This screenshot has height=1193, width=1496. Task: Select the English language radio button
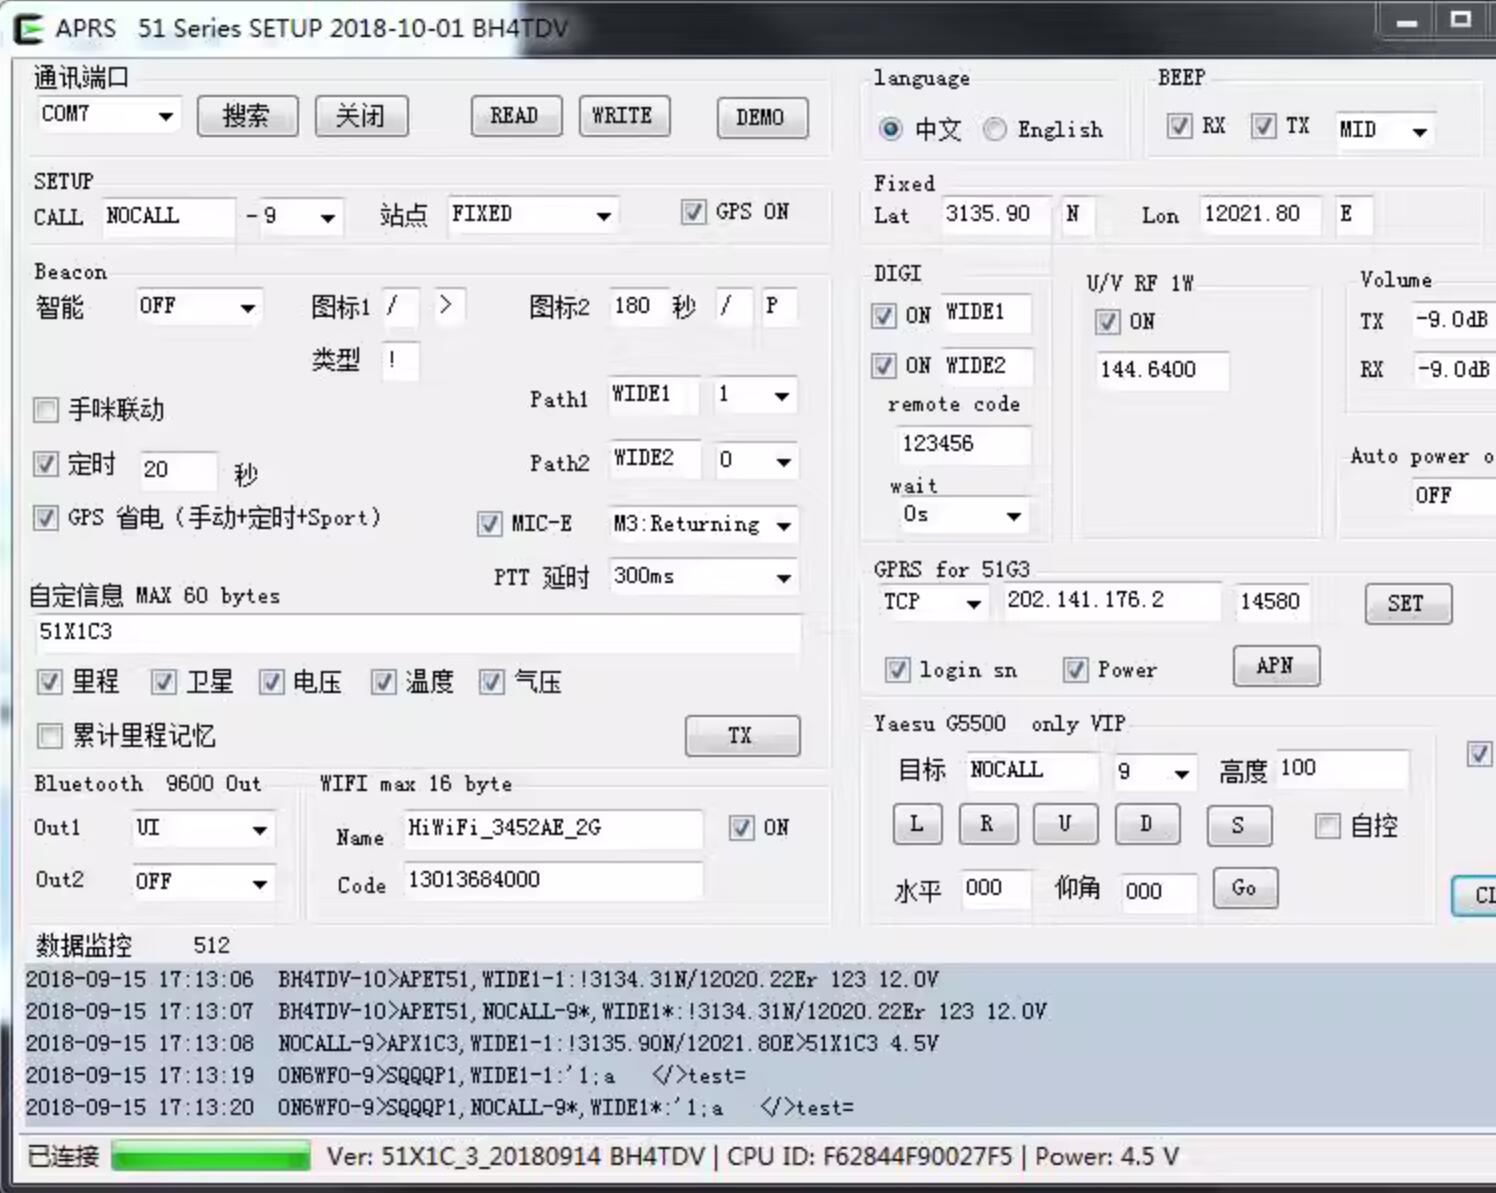coord(995,129)
